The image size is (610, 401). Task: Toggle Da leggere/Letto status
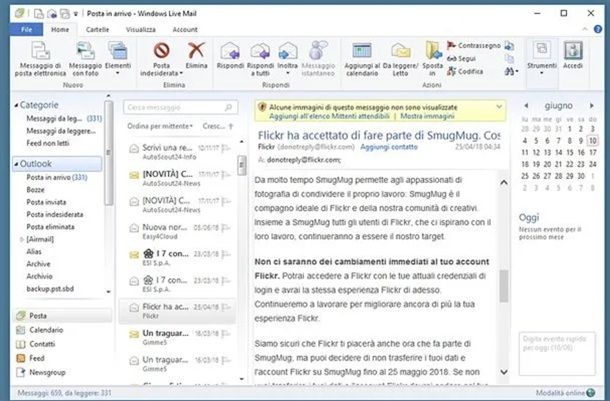point(400,59)
